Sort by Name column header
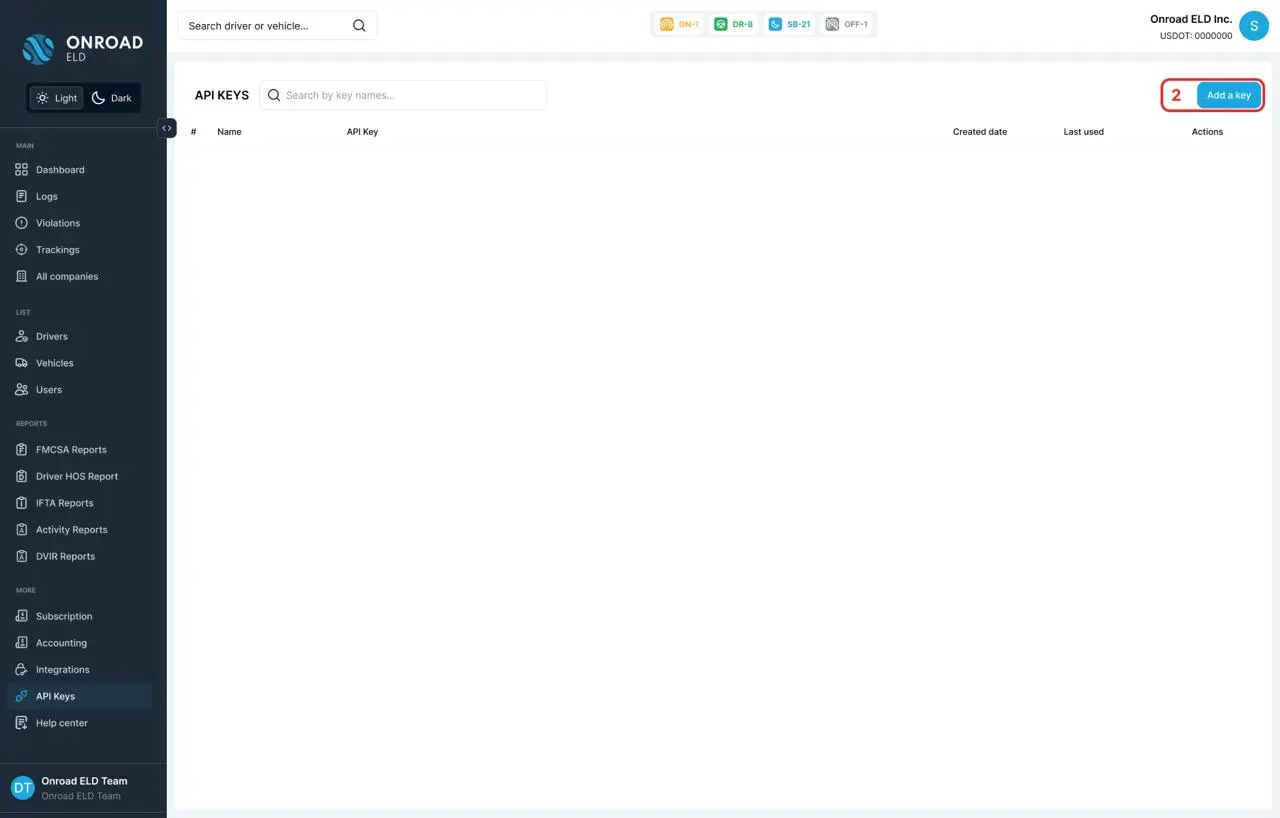This screenshot has width=1280, height=818. coord(229,132)
